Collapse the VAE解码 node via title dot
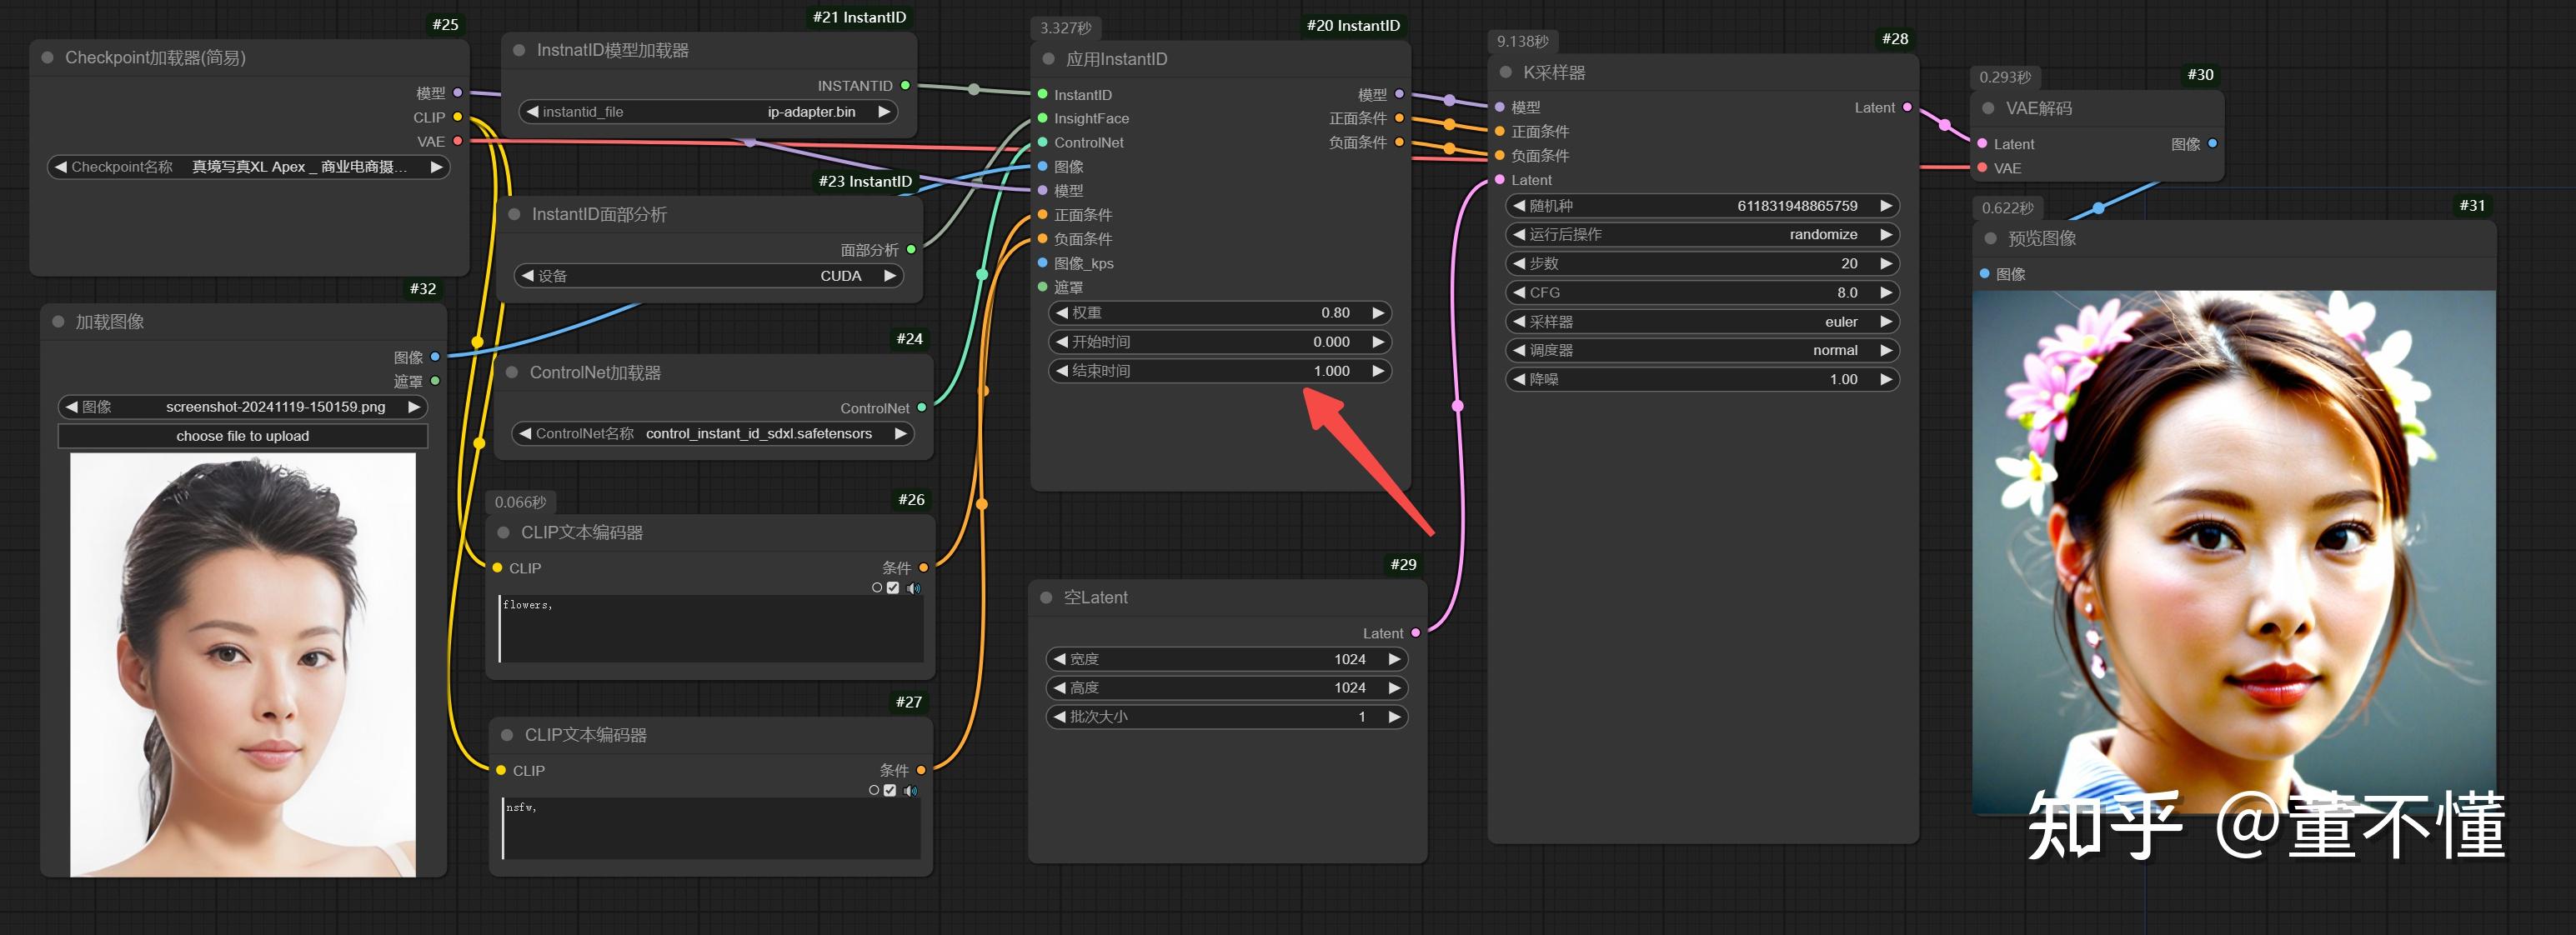The image size is (2576, 935). tap(1988, 108)
